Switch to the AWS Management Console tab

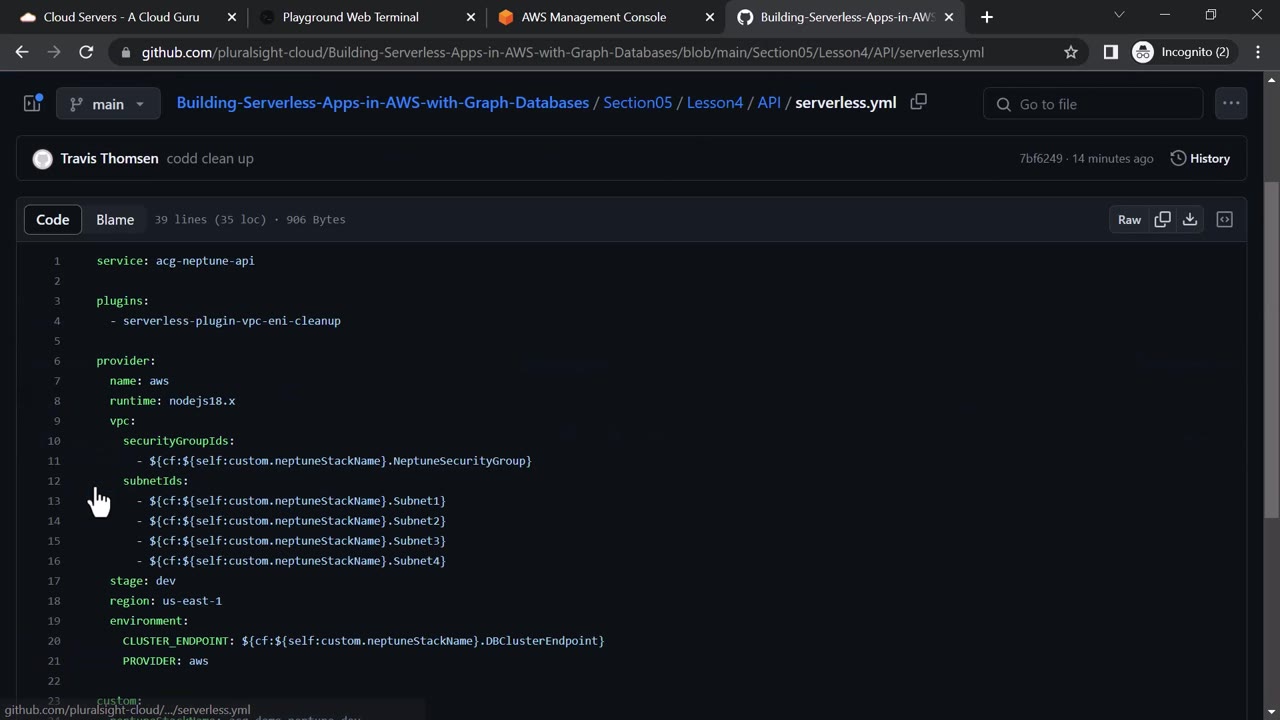coord(593,17)
